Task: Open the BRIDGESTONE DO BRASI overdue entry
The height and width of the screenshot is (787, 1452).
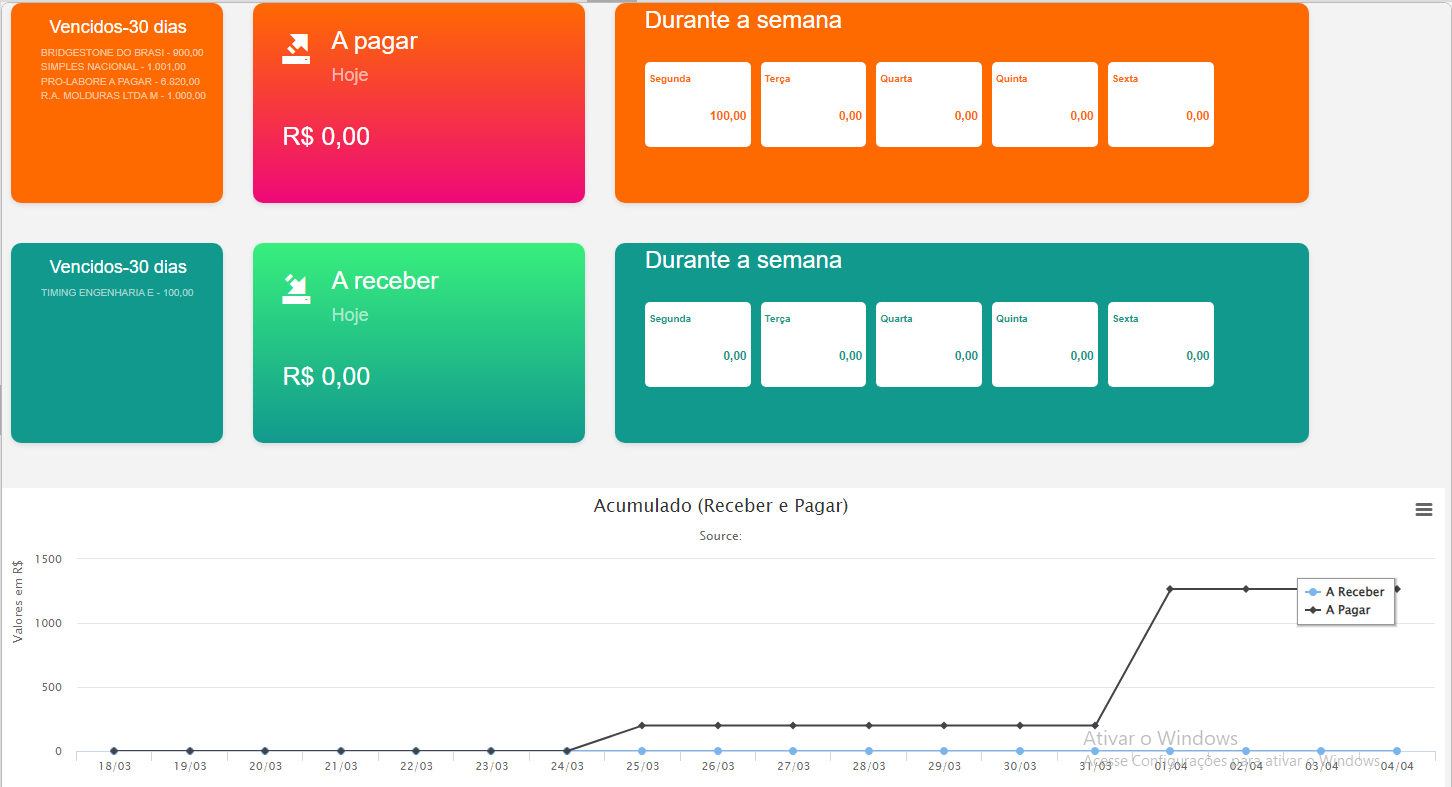Action: (122, 52)
